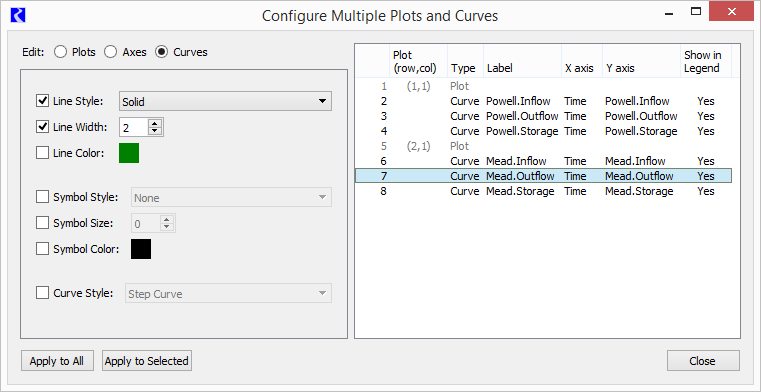761x392 pixels.
Task: Select the Mead.Inflow curve label
Action: point(516,161)
